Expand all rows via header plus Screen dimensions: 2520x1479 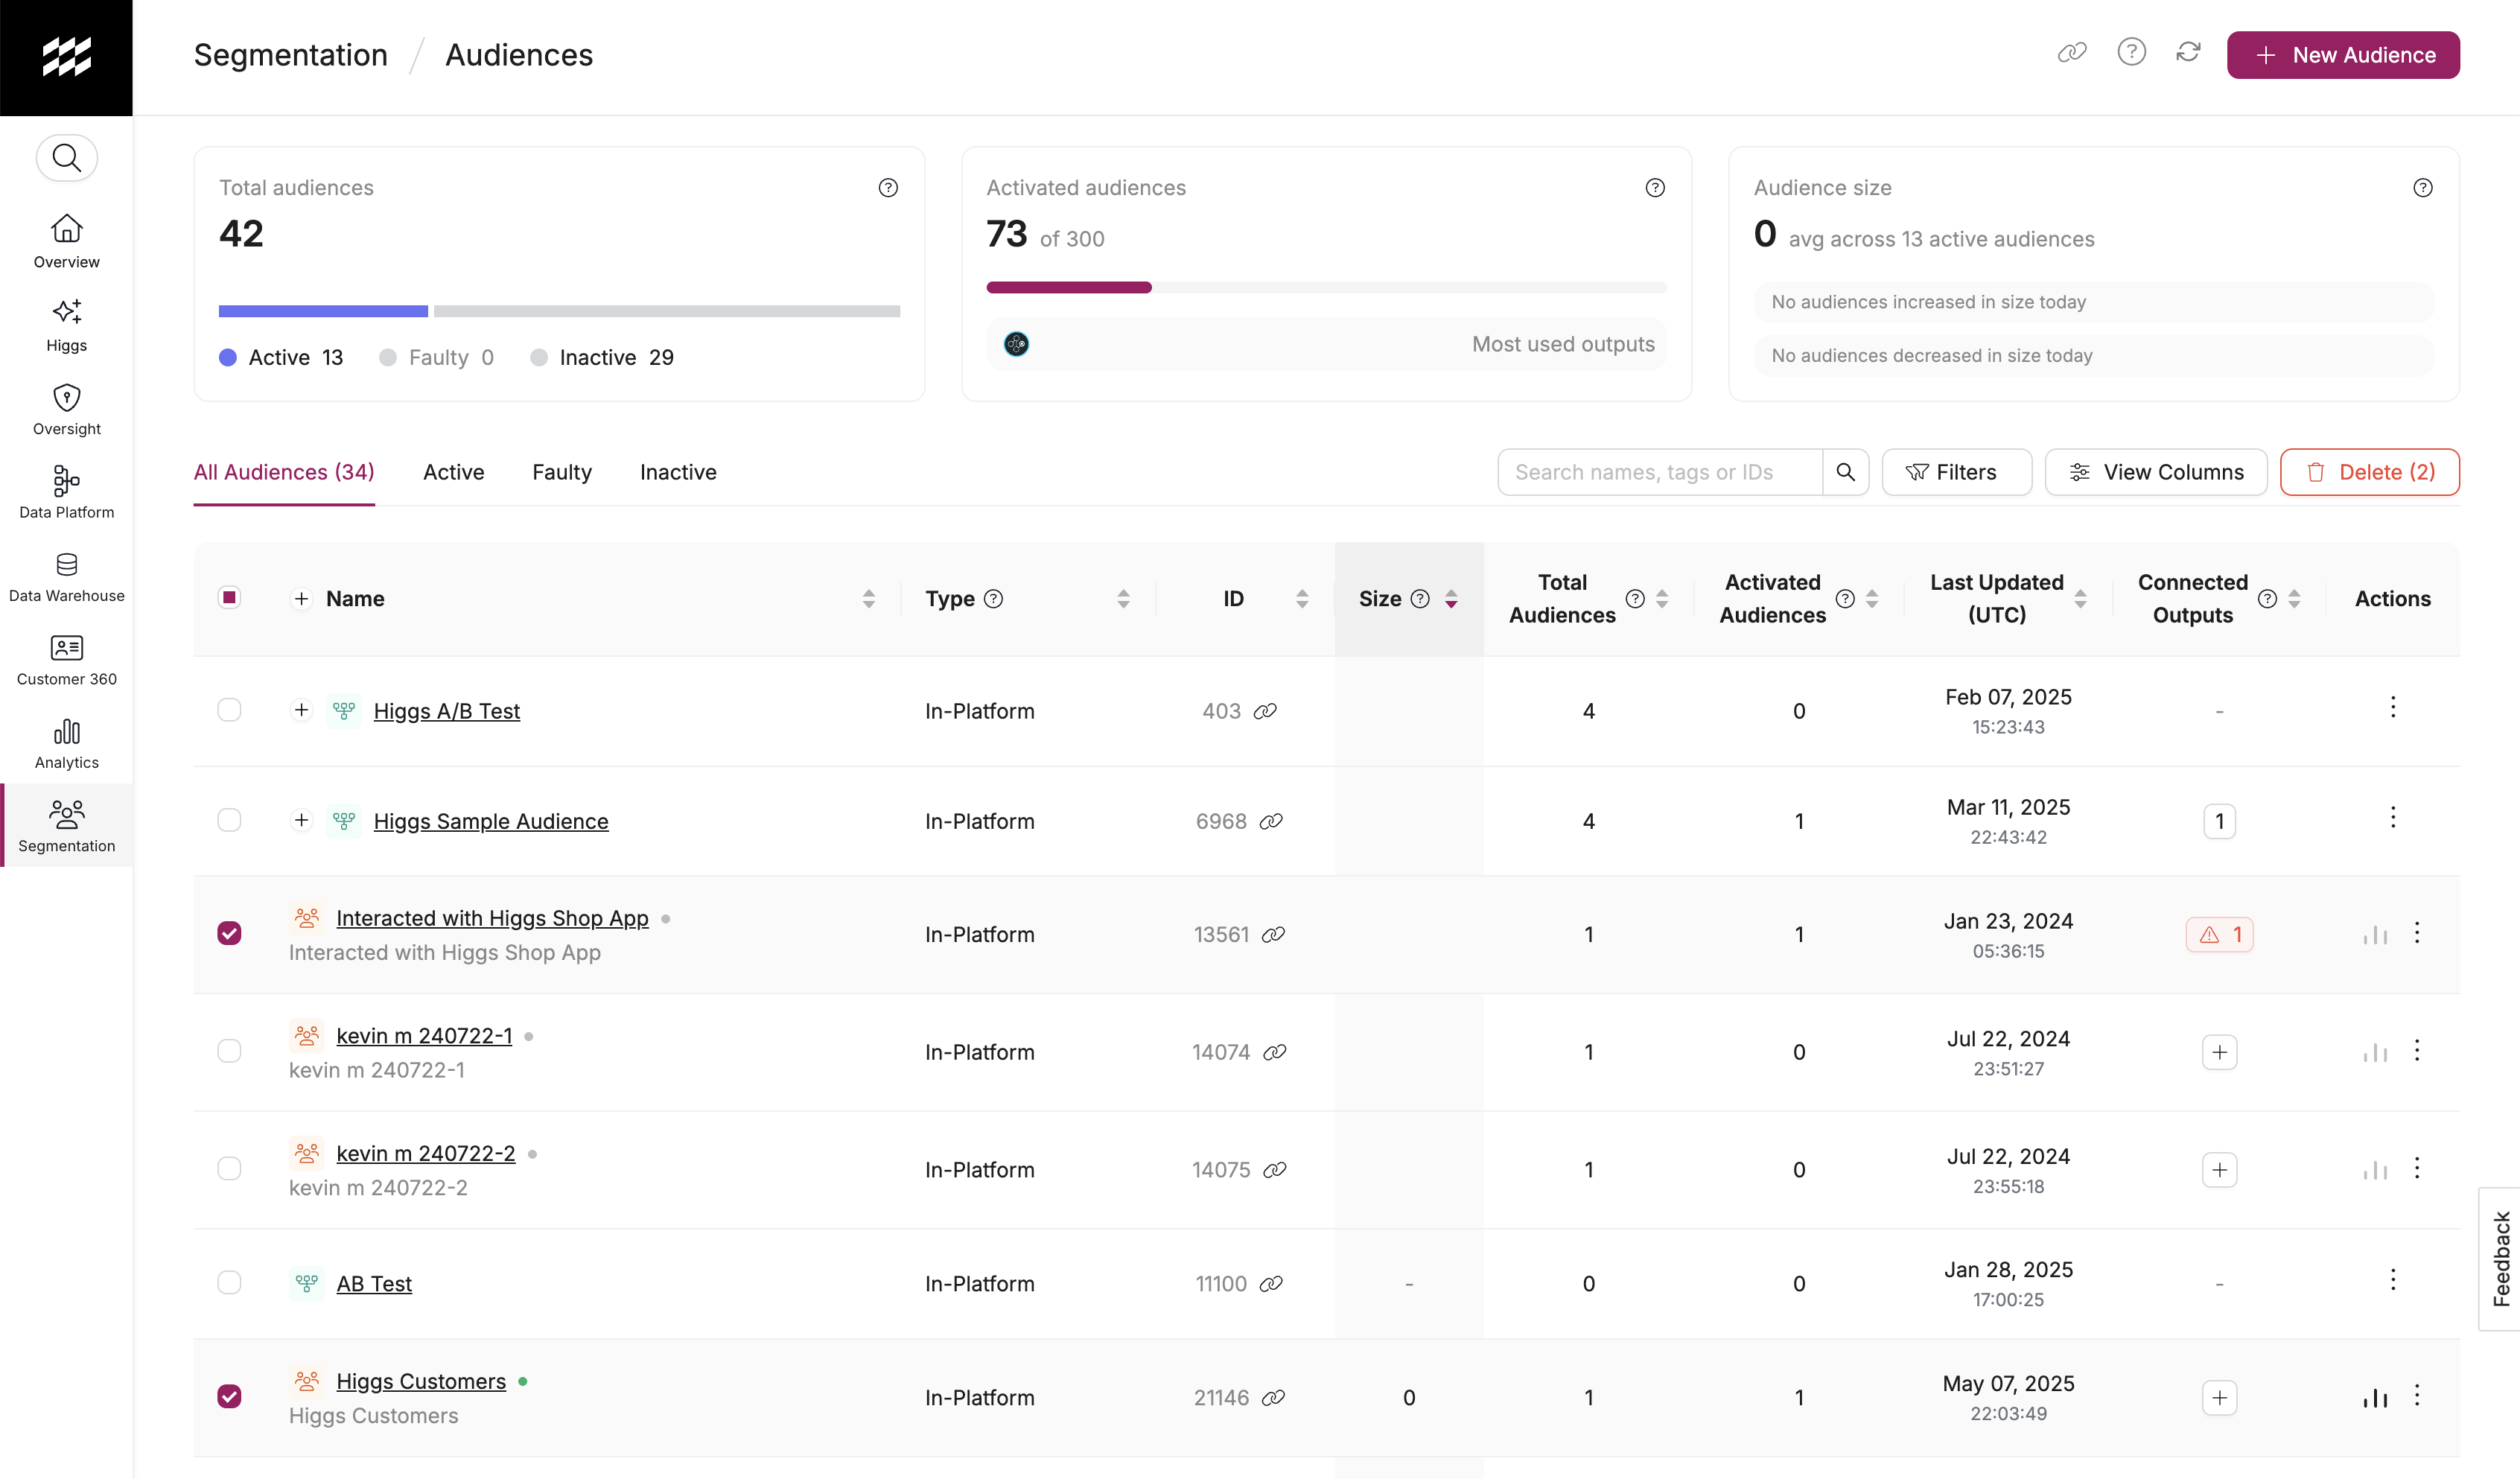coord(301,598)
